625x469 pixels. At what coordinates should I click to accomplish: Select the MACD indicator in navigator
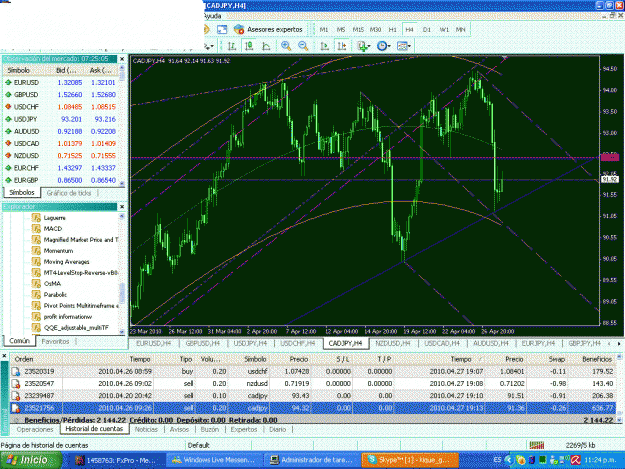[x=53, y=229]
